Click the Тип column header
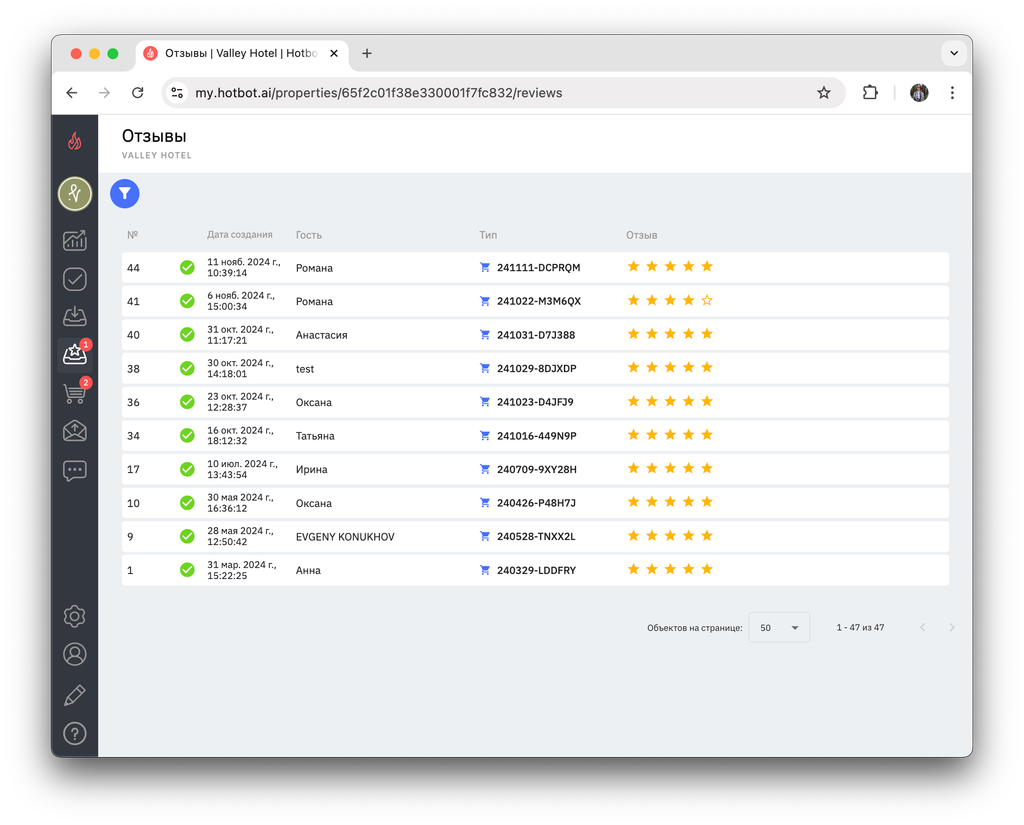Image resolution: width=1024 pixels, height=825 pixels. tap(488, 235)
